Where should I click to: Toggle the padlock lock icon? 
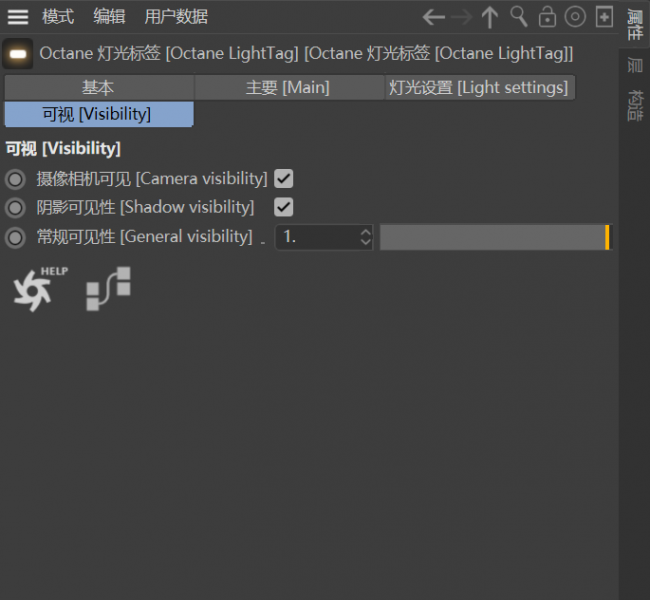click(547, 17)
